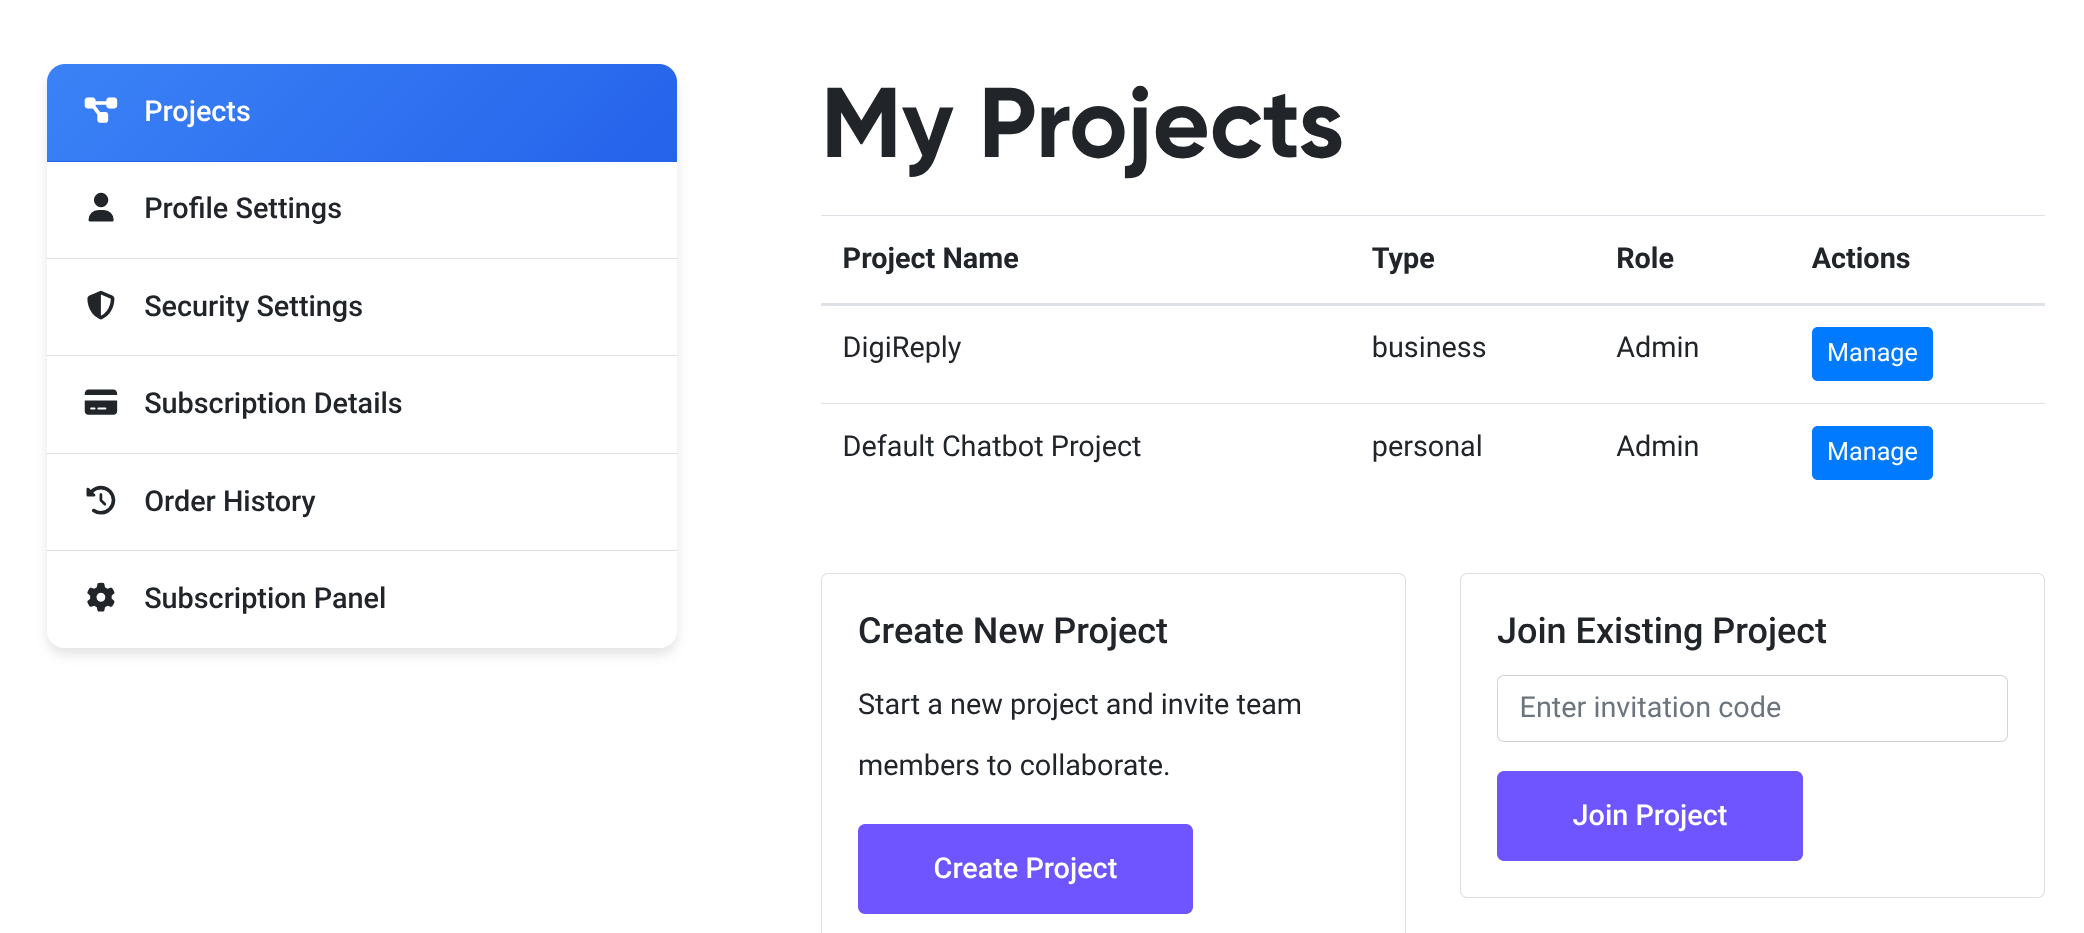The height and width of the screenshot is (933, 2084).
Task: Manage the Default Chatbot Project
Action: [x=1872, y=452]
